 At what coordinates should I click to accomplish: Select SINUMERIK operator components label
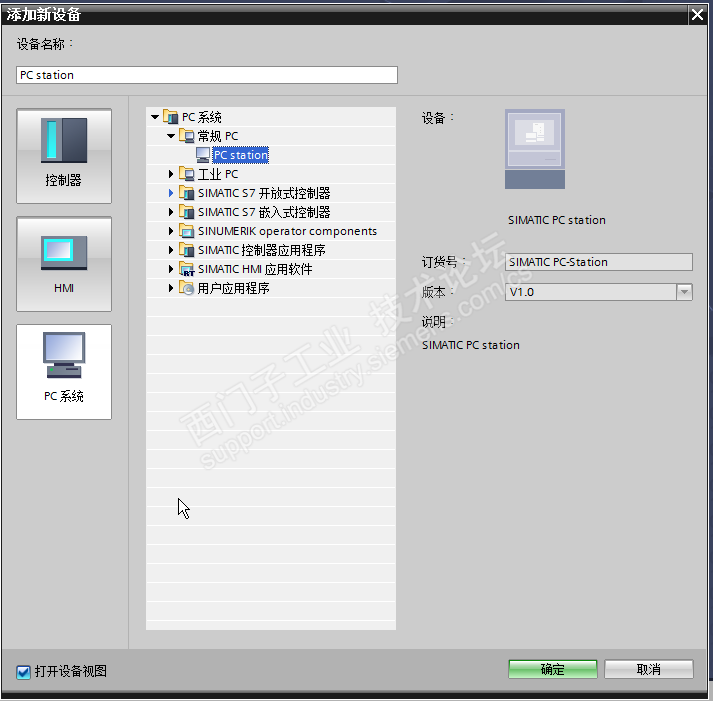287,231
